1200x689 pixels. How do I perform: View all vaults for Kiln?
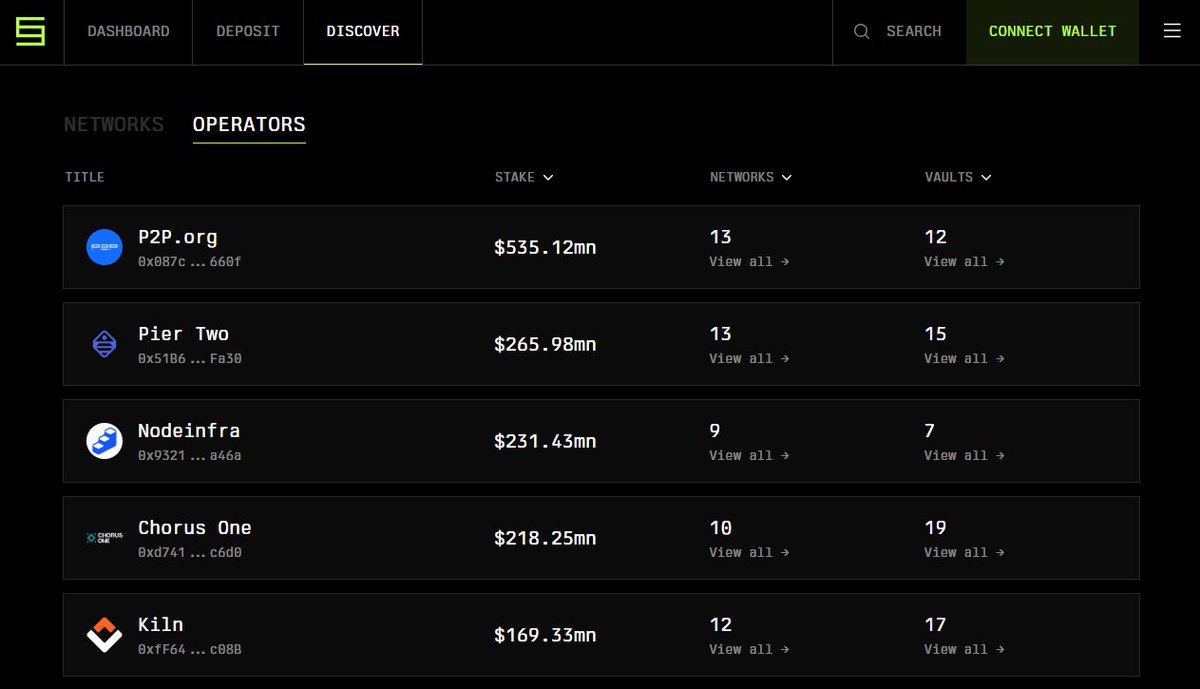coord(964,650)
